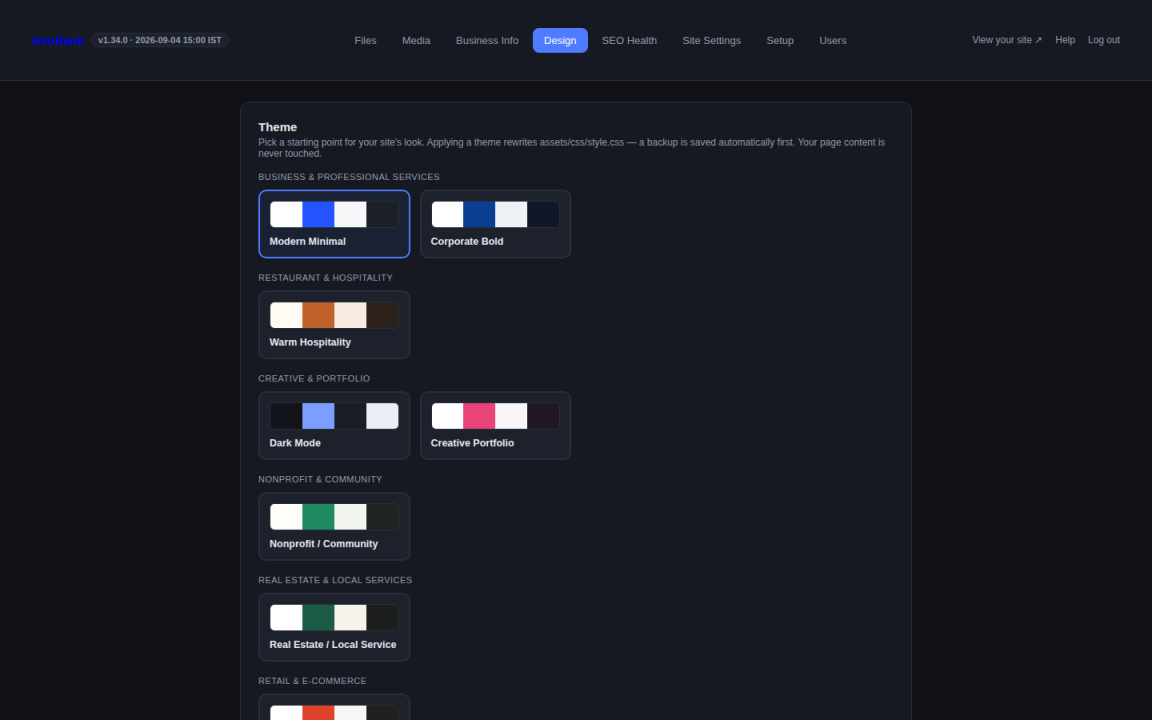Screen dimensions: 1152x720
Task: Click the GeoRank logo link
Action: (x=58, y=40)
